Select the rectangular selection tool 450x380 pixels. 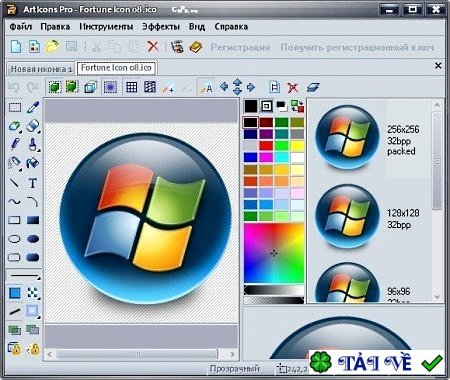pos(15,107)
